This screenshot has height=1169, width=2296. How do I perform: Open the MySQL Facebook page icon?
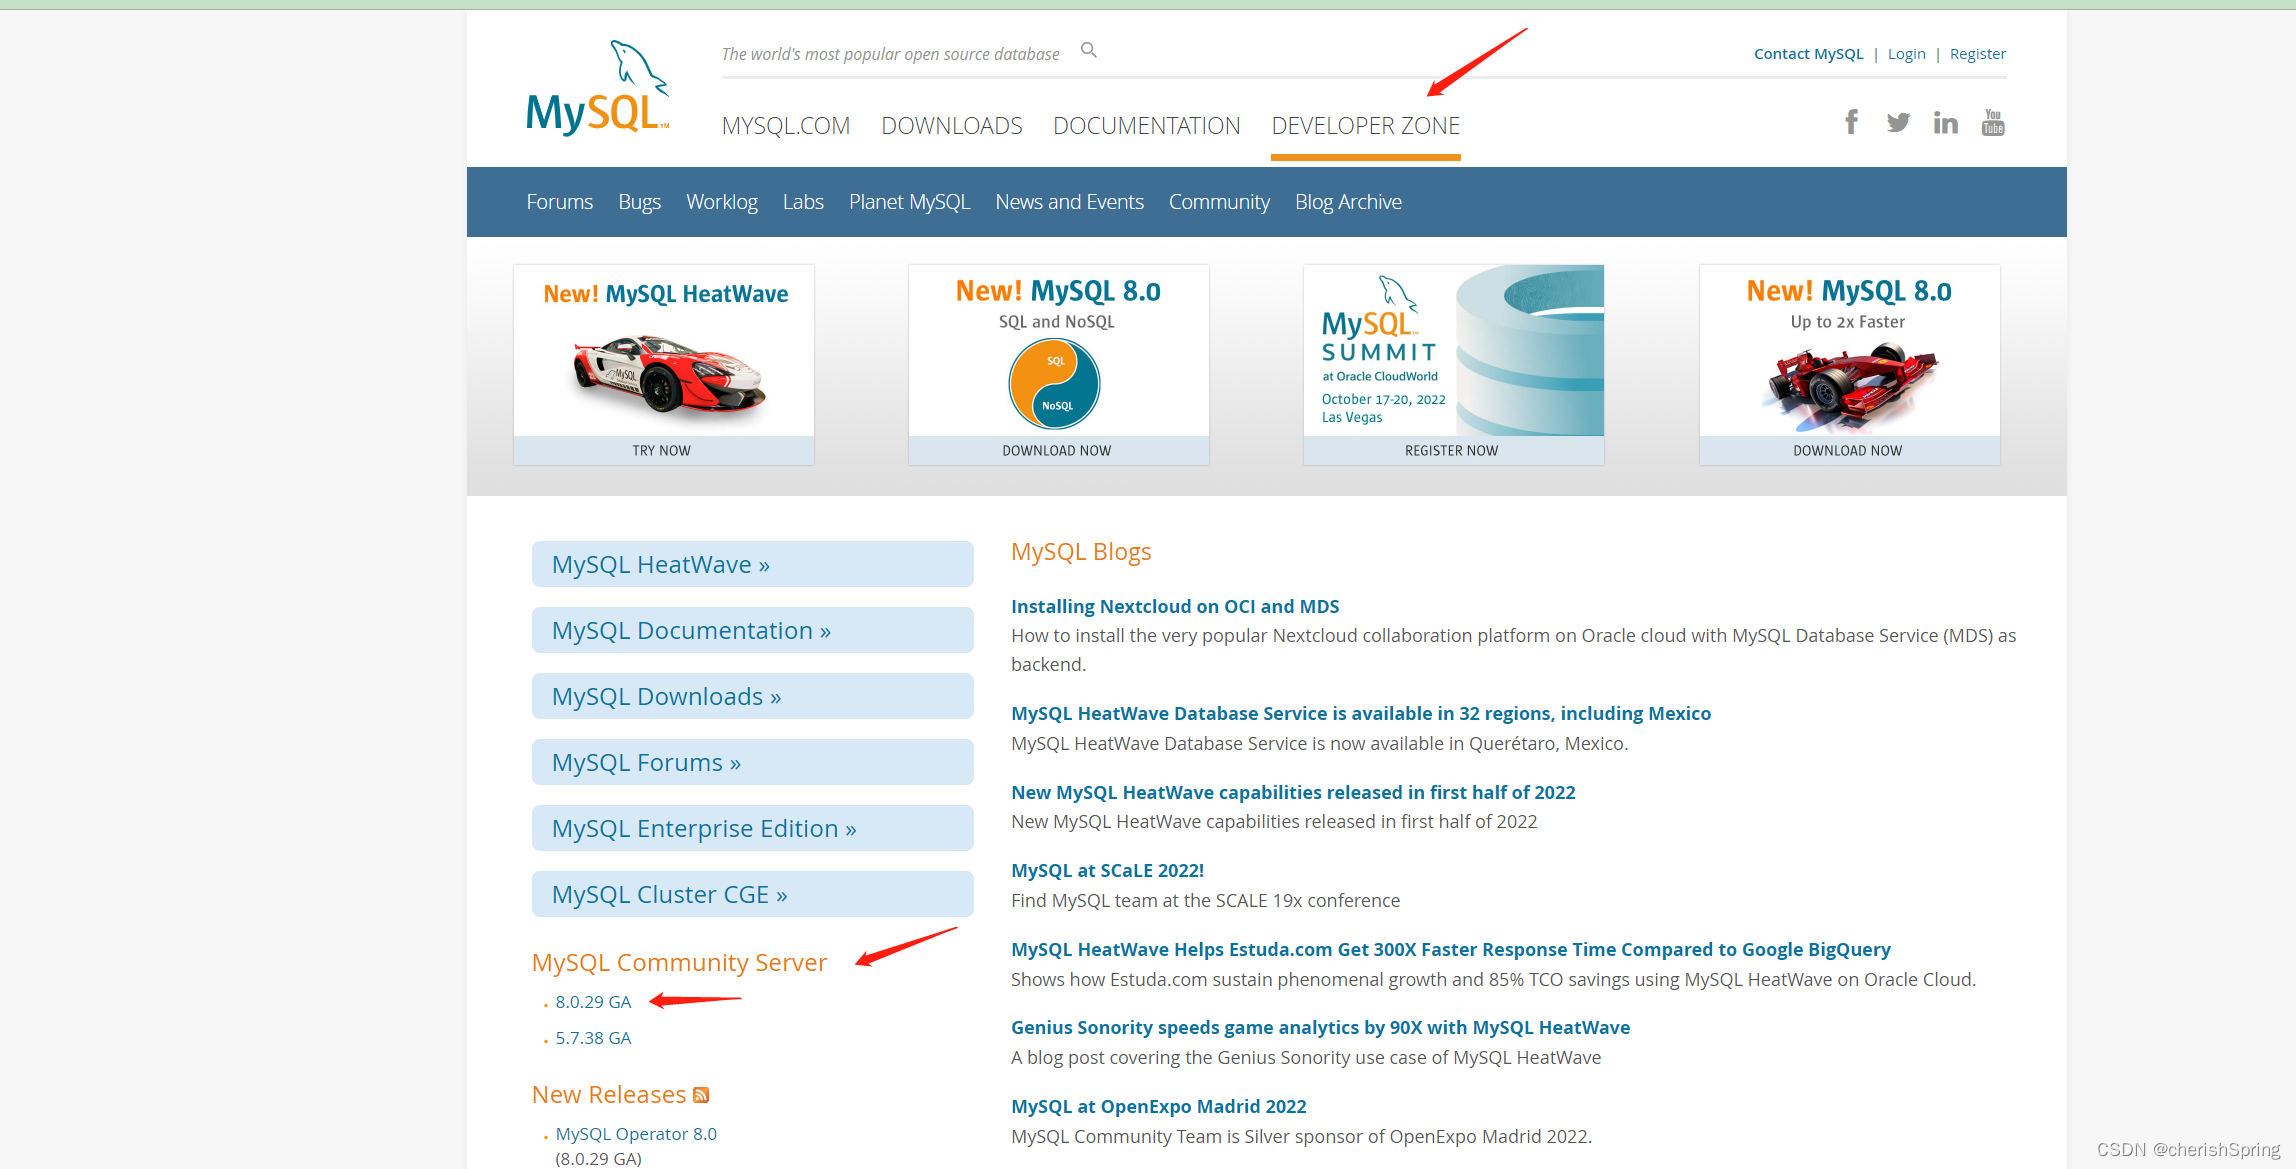(x=1852, y=122)
